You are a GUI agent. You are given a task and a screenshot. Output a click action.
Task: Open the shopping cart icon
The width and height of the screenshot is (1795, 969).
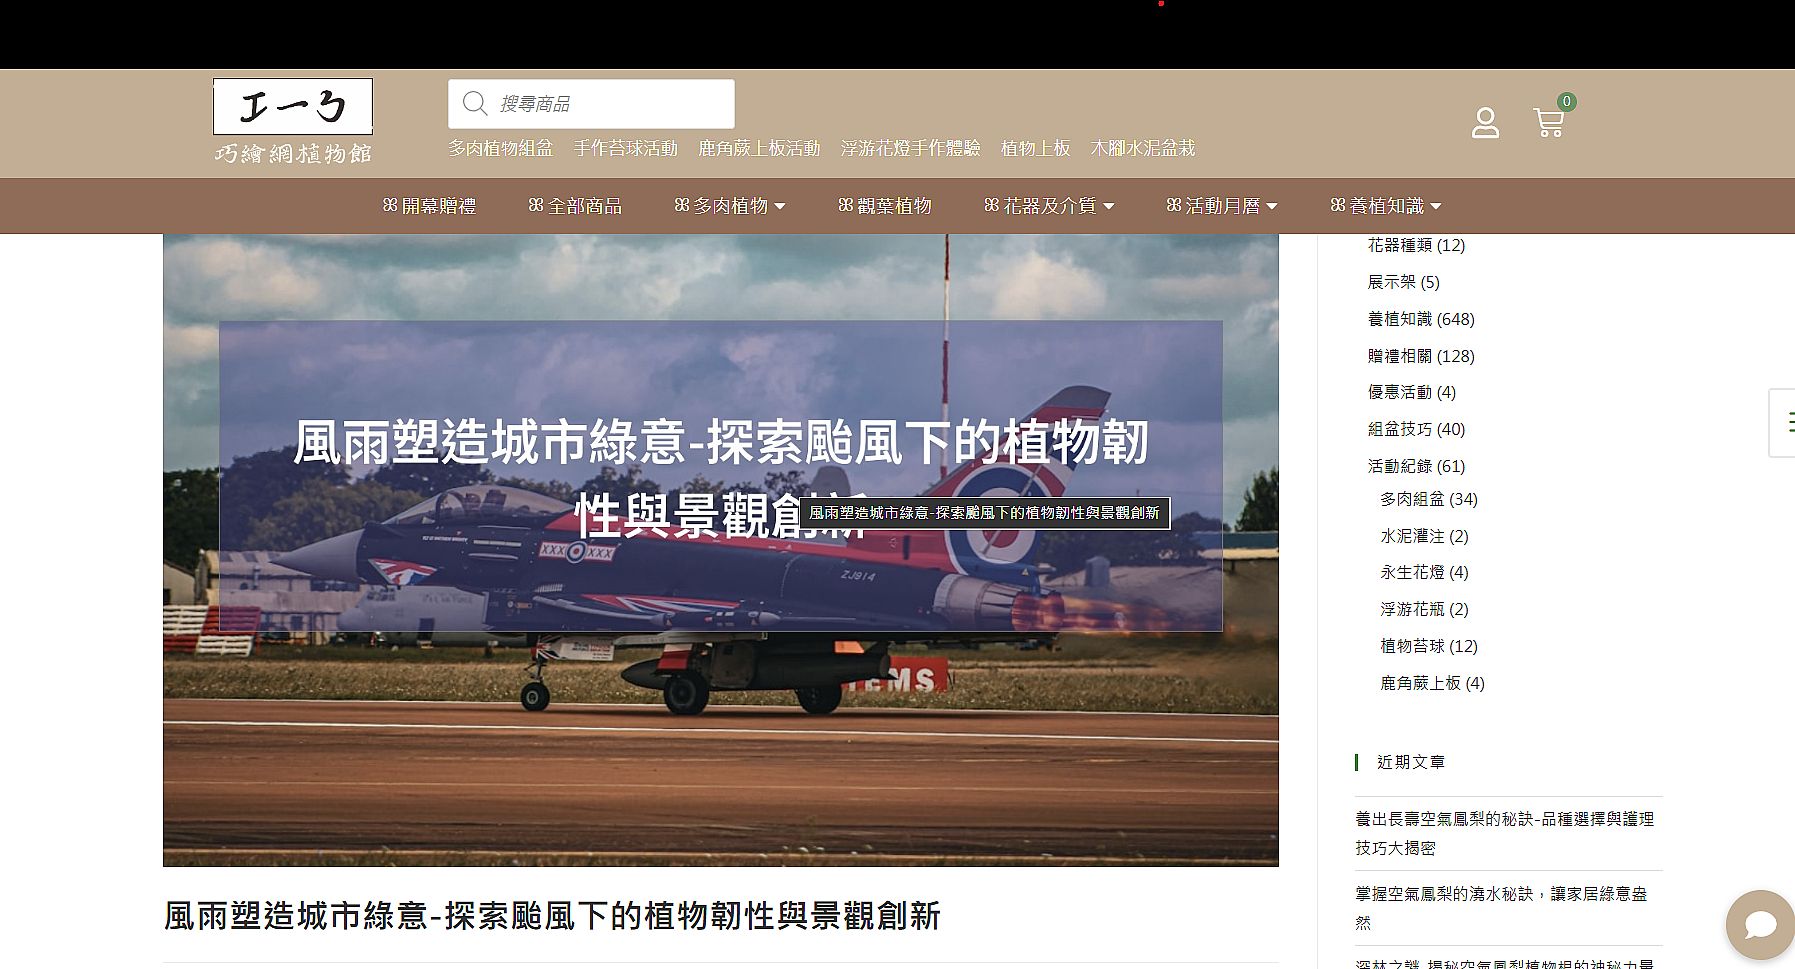pos(1548,123)
